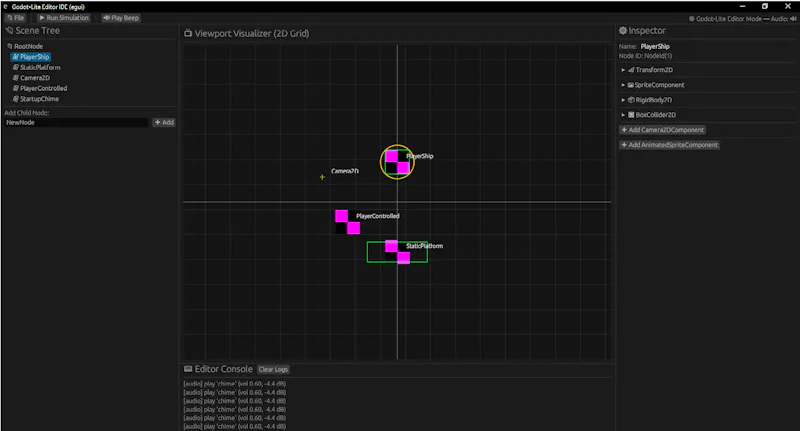Click the Viewport Visualizer camera icon

188,34
